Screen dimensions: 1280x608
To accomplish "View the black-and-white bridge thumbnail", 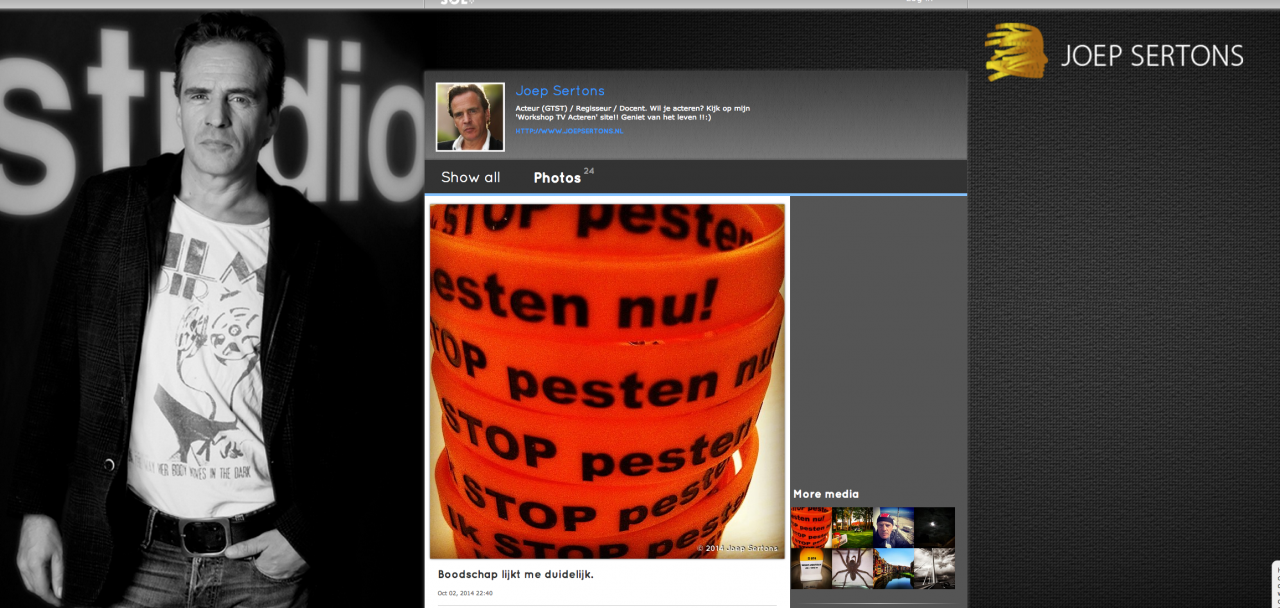I will pyautogui.click(x=934, y=568).
